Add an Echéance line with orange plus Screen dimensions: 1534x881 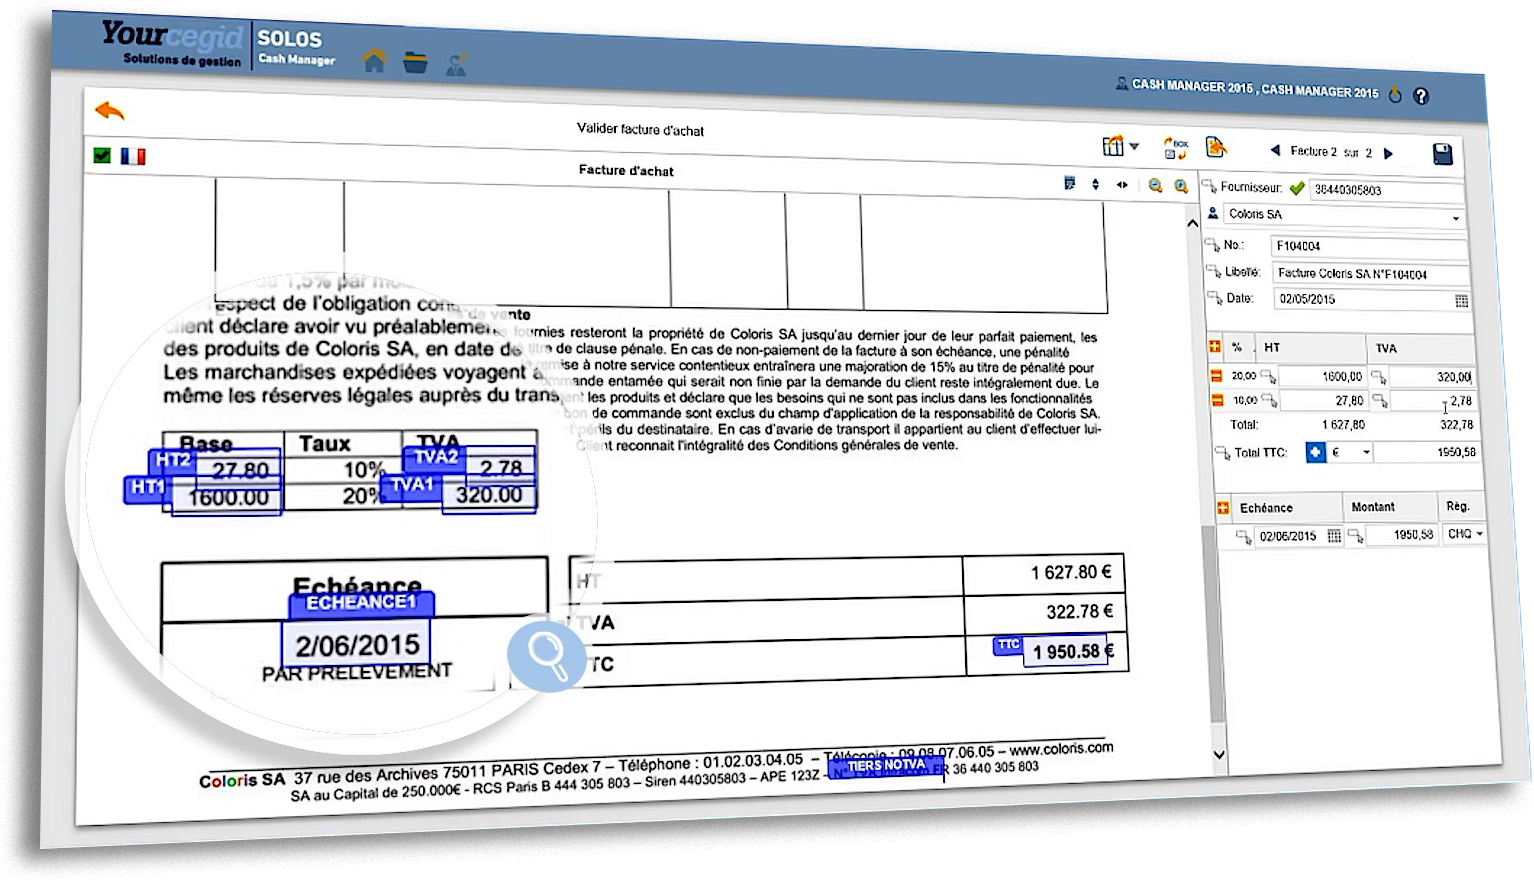1222,508
